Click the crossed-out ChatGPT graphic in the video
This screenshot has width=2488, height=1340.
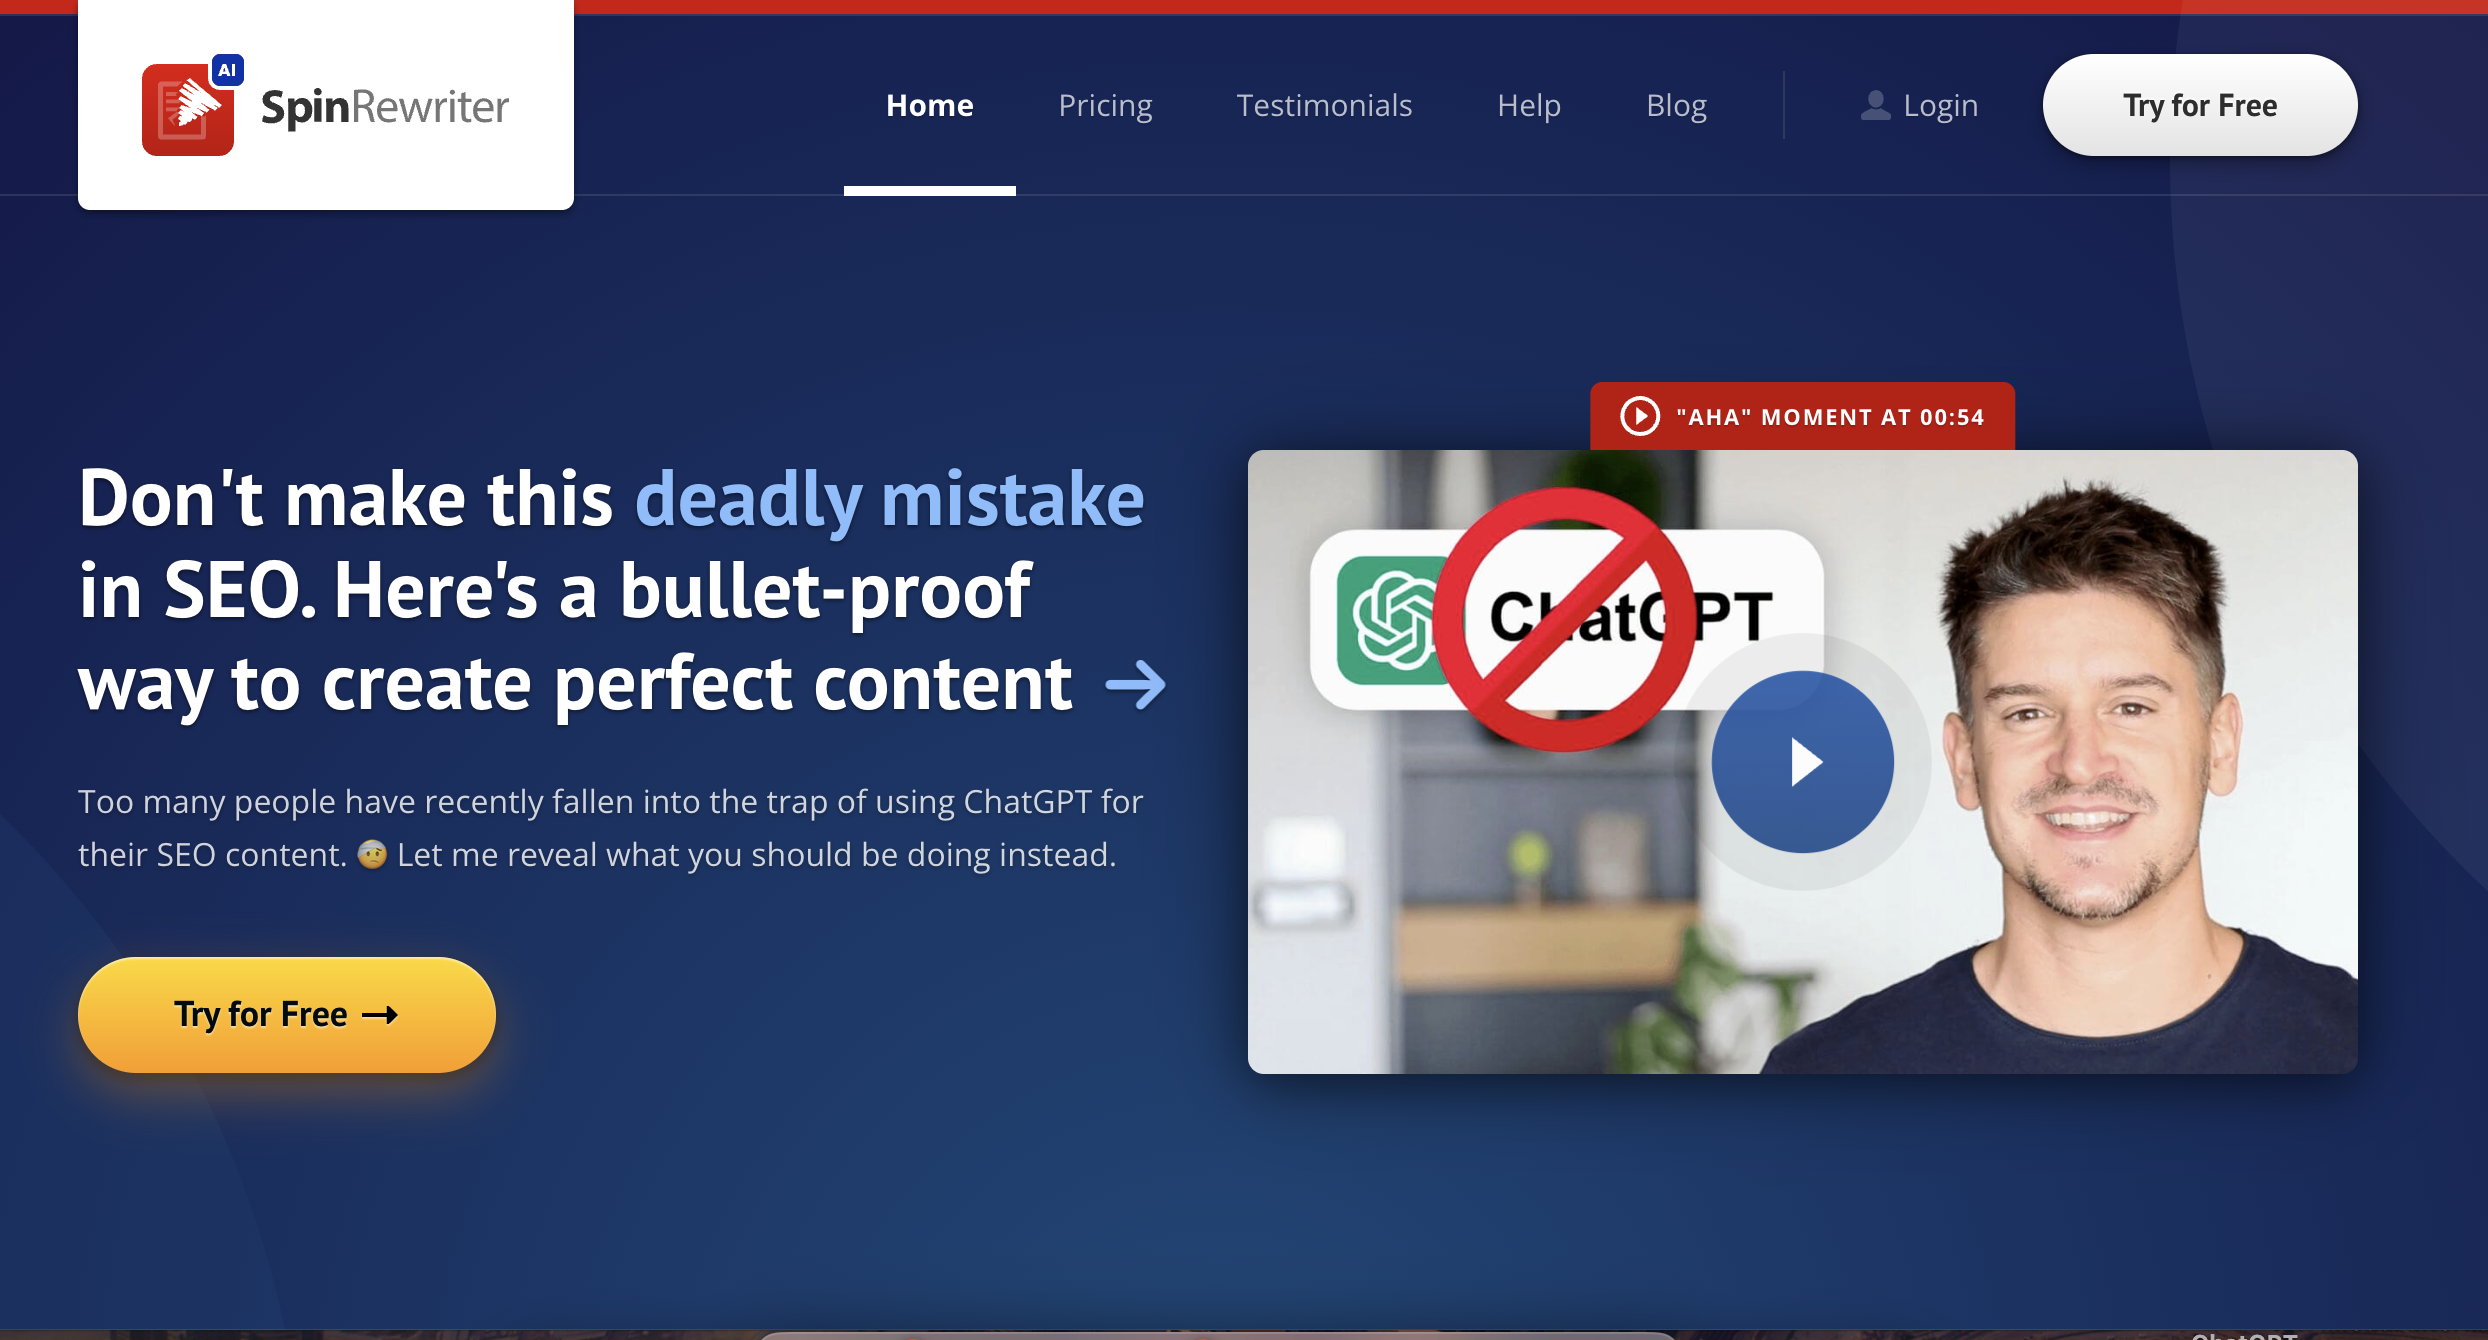(1560, 620)
